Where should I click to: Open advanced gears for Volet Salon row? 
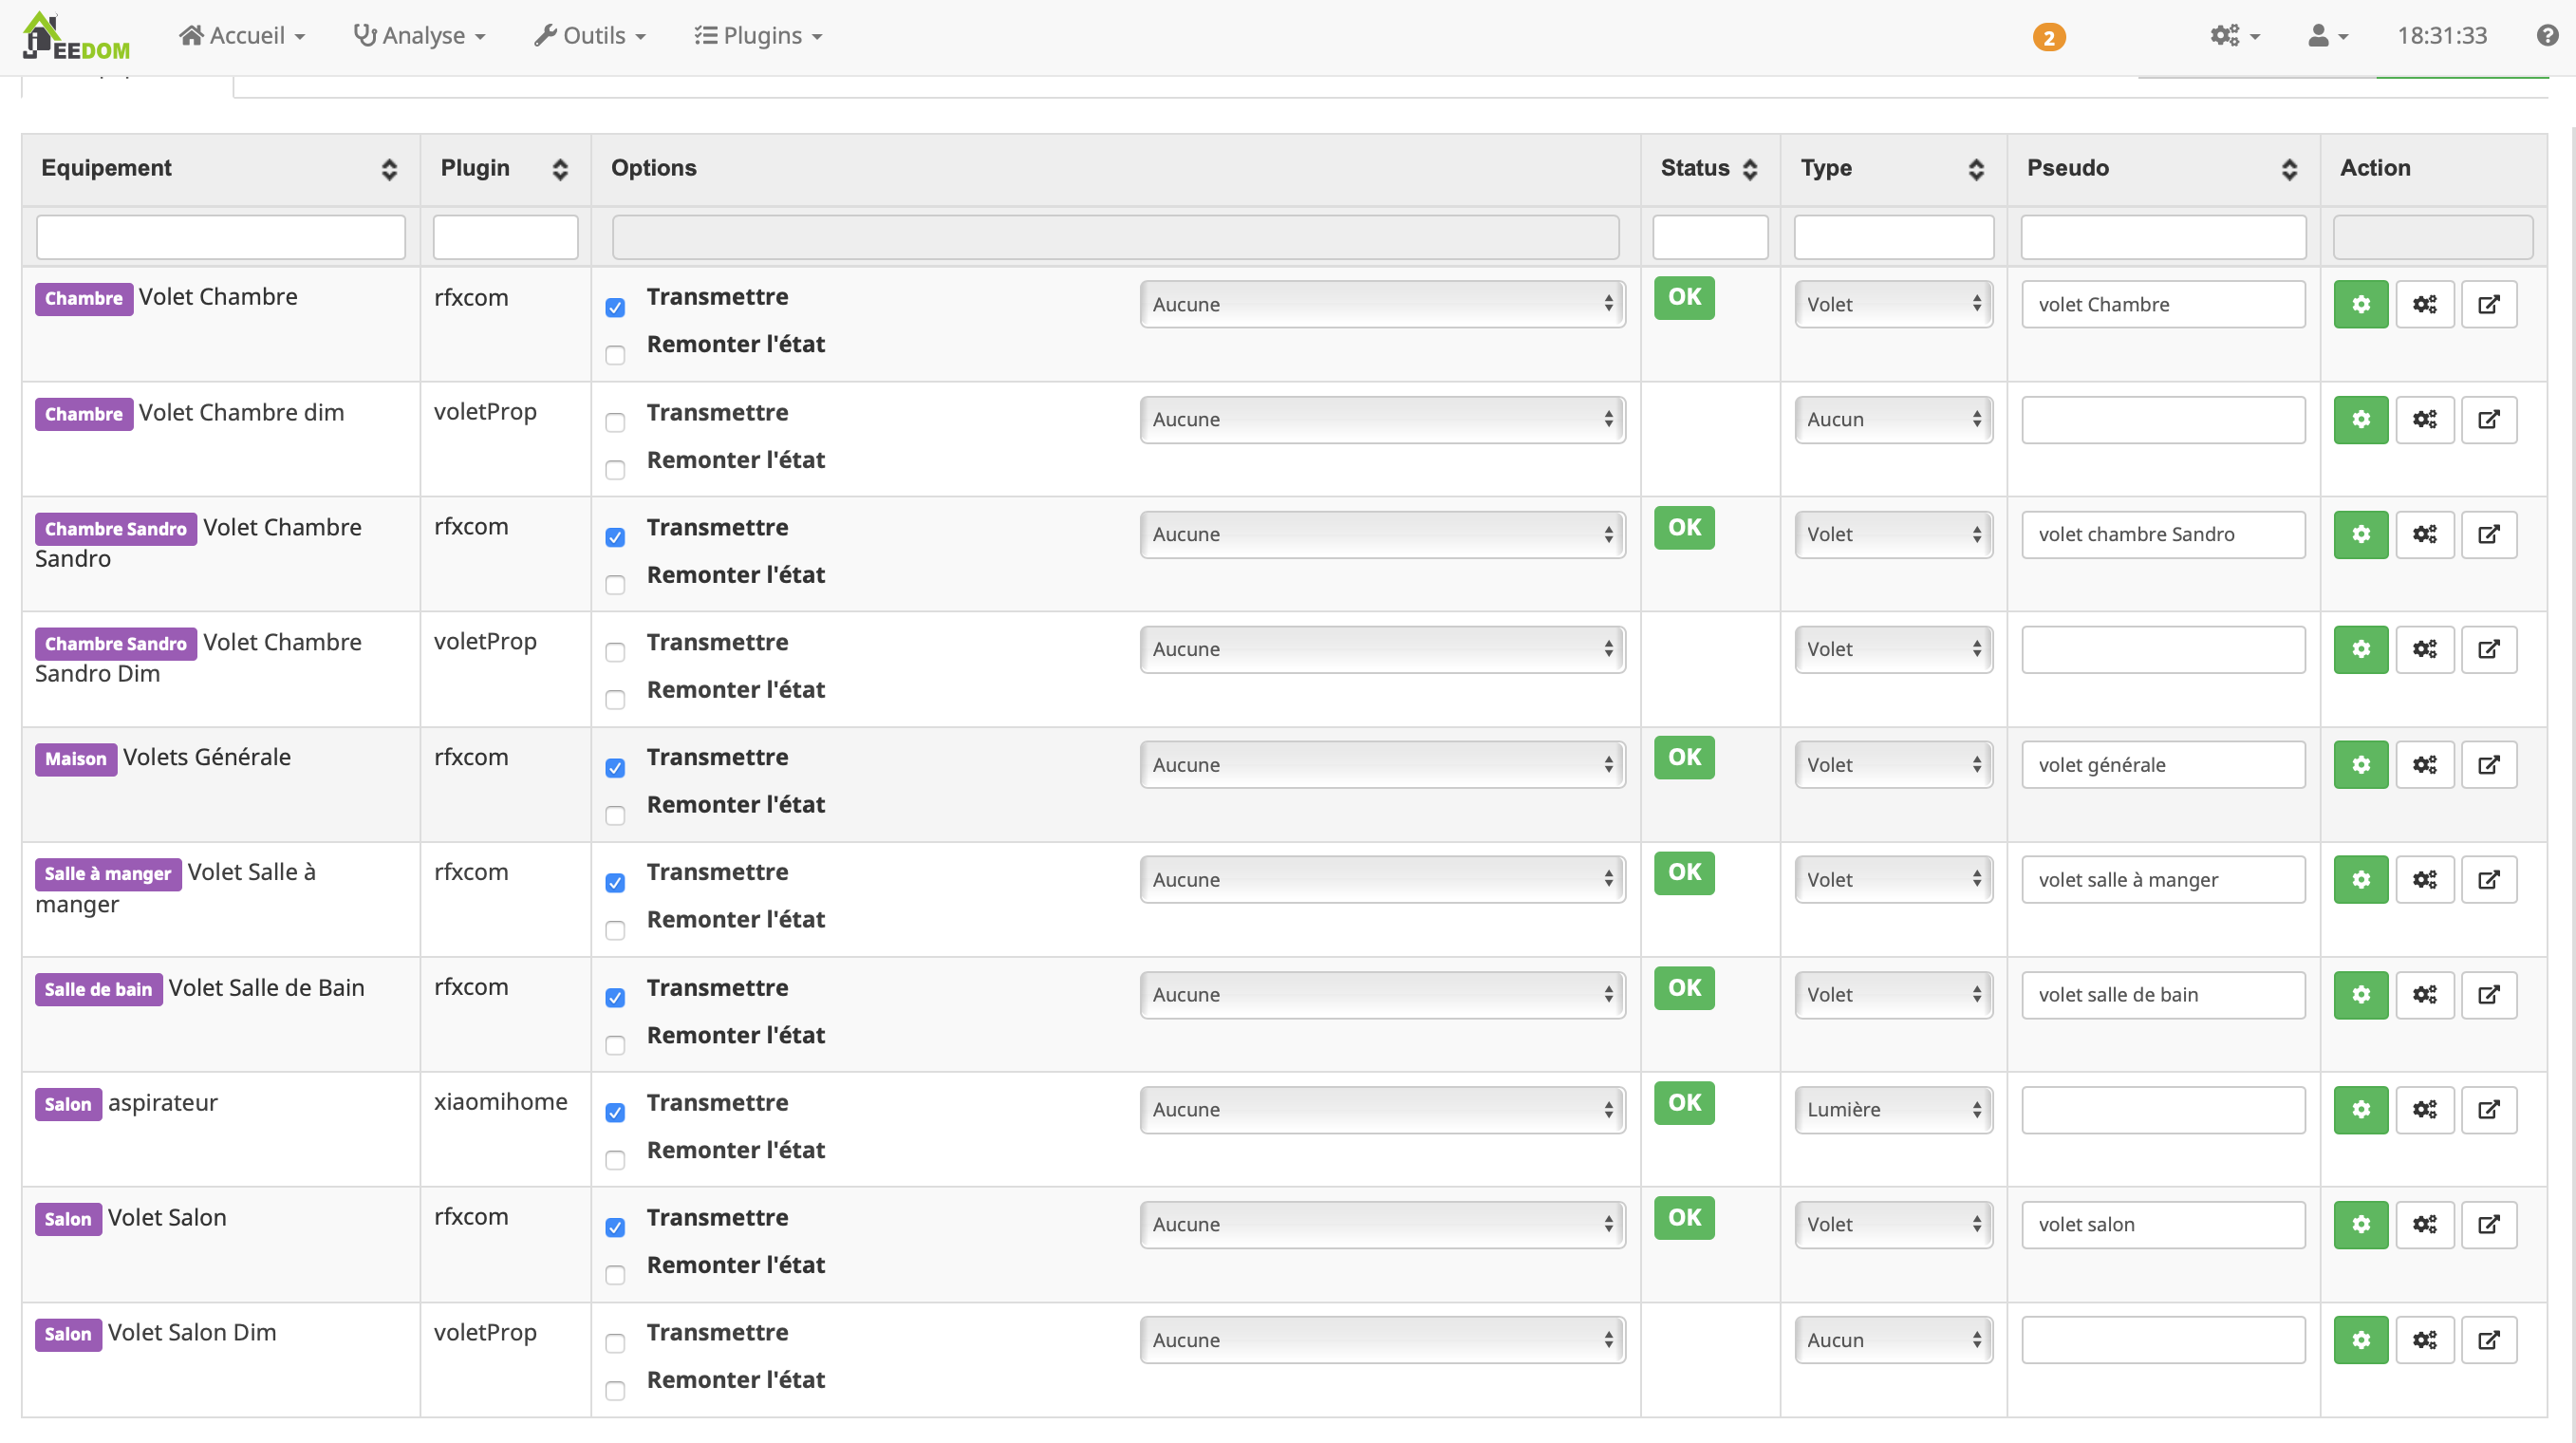tap(2424, 1225)
